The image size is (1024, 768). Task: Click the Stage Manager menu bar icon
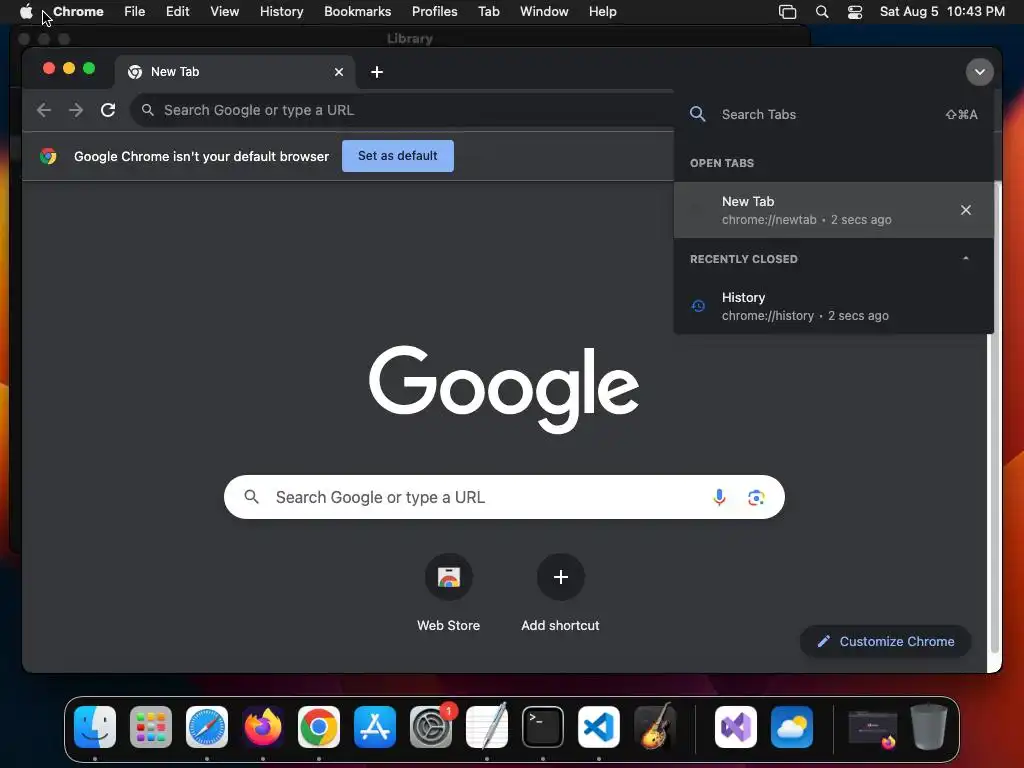point(788,12)
